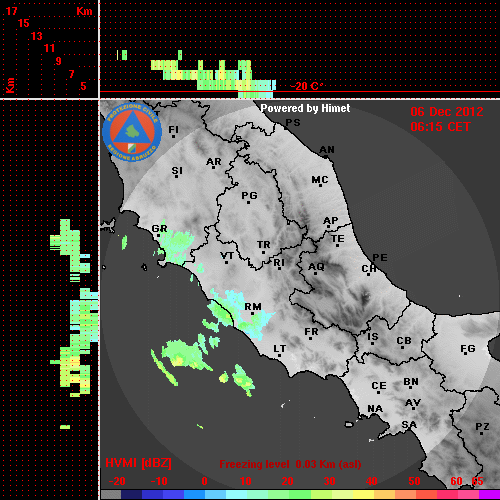Image resolution: width=500 pixels, height=500 pixels.
Task: Click the '11' km altitude label
Action: [49, 48]
